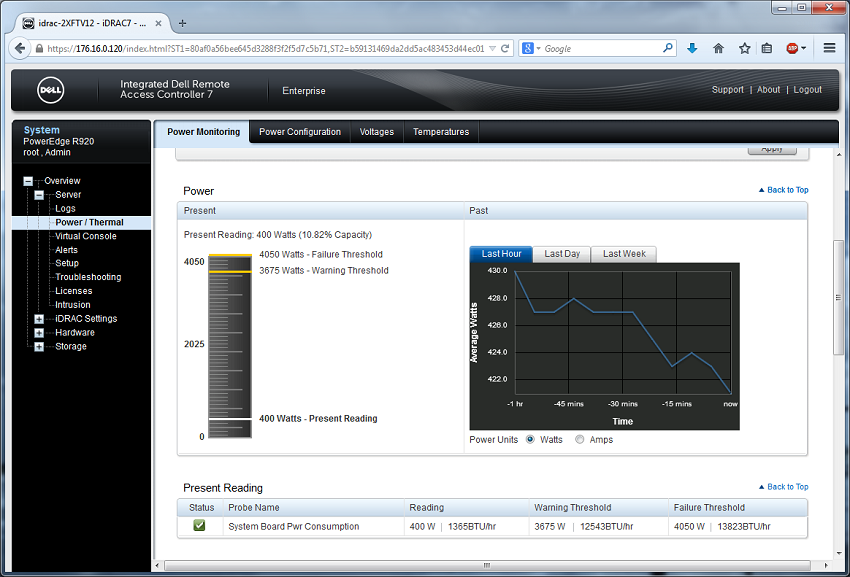Click the System Board Pwr Consumption probe name
850x577 pixels.
(x=293, y=527)
